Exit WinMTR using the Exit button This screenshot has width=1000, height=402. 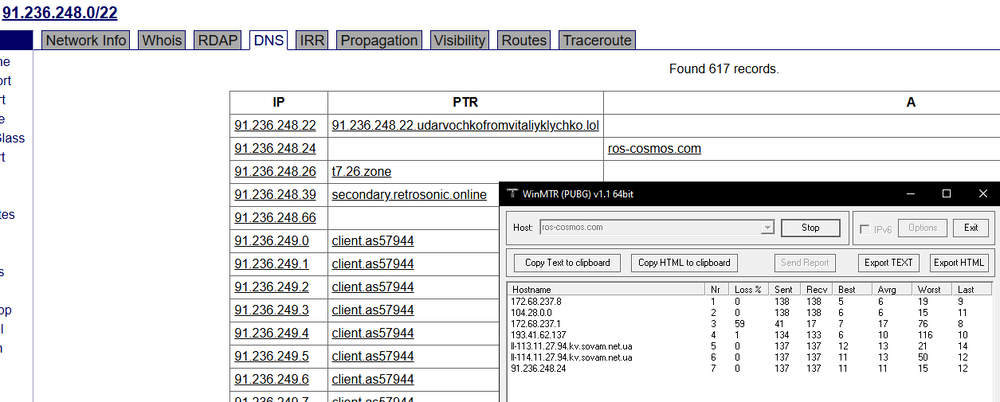[x=970, y=228]
